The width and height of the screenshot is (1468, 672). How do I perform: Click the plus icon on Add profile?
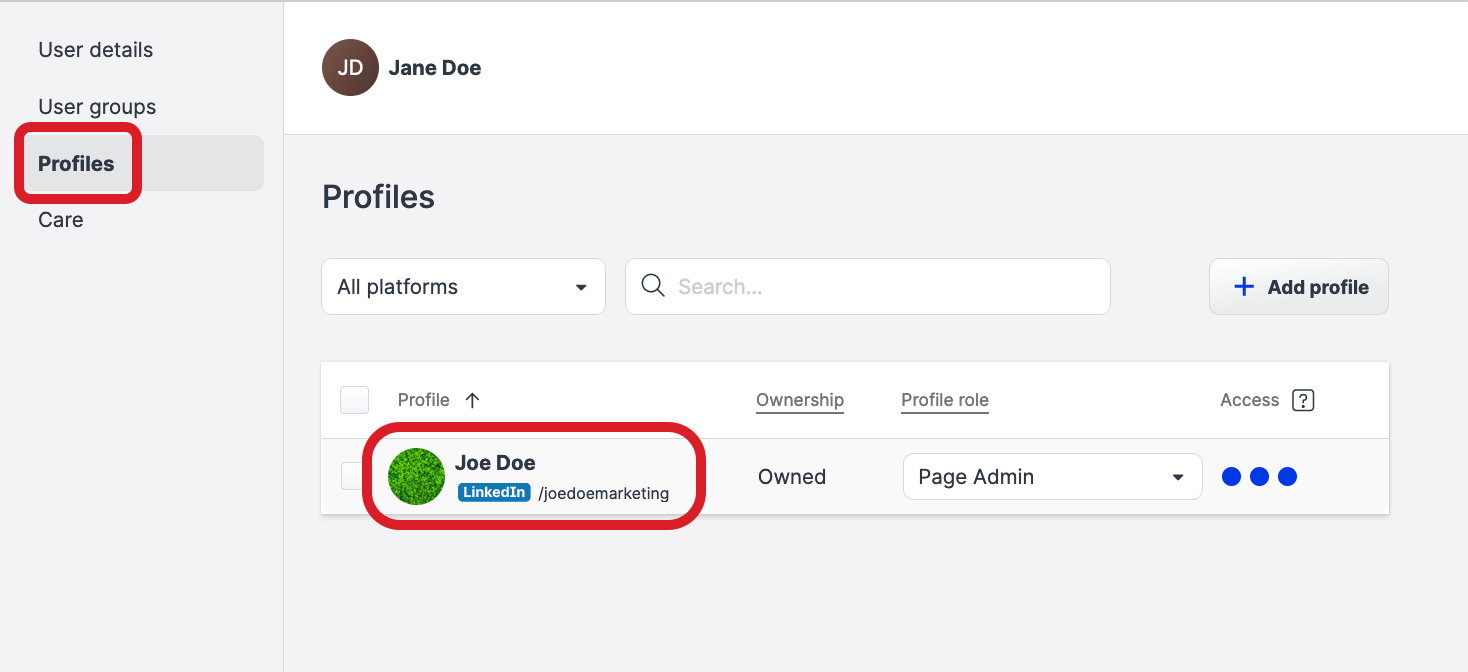1244,287
